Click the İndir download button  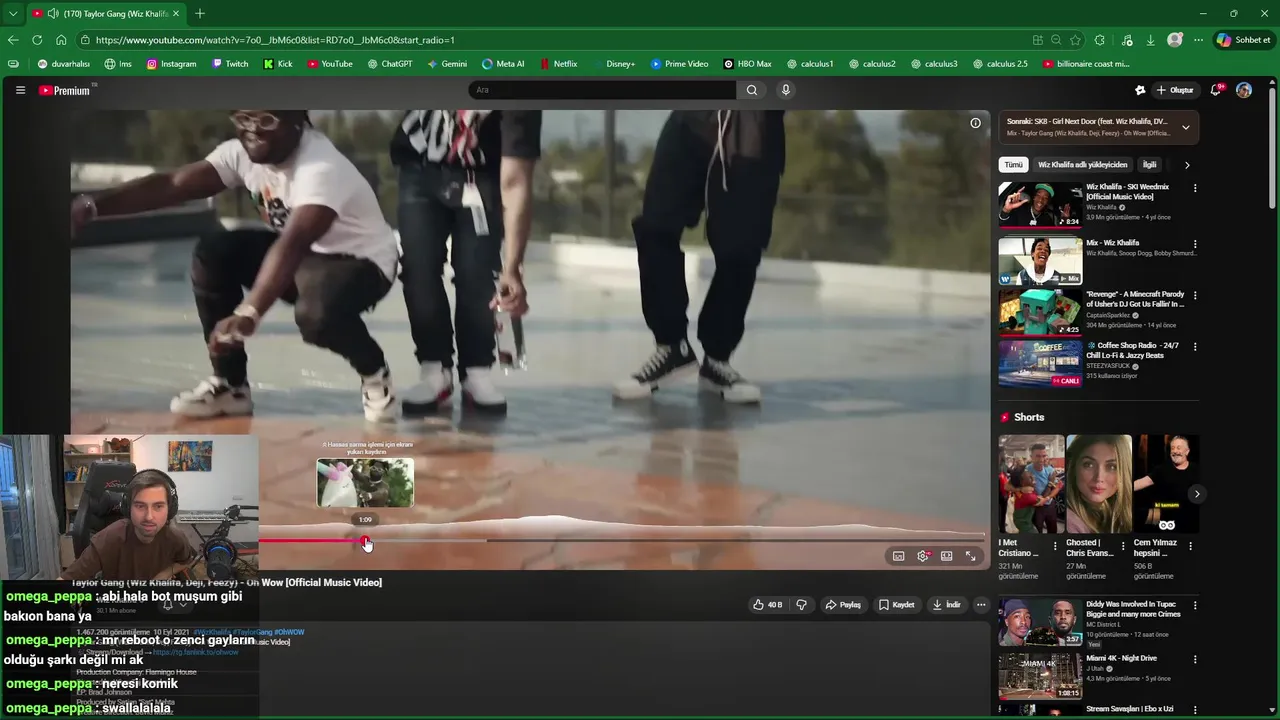tap(946, 604)
